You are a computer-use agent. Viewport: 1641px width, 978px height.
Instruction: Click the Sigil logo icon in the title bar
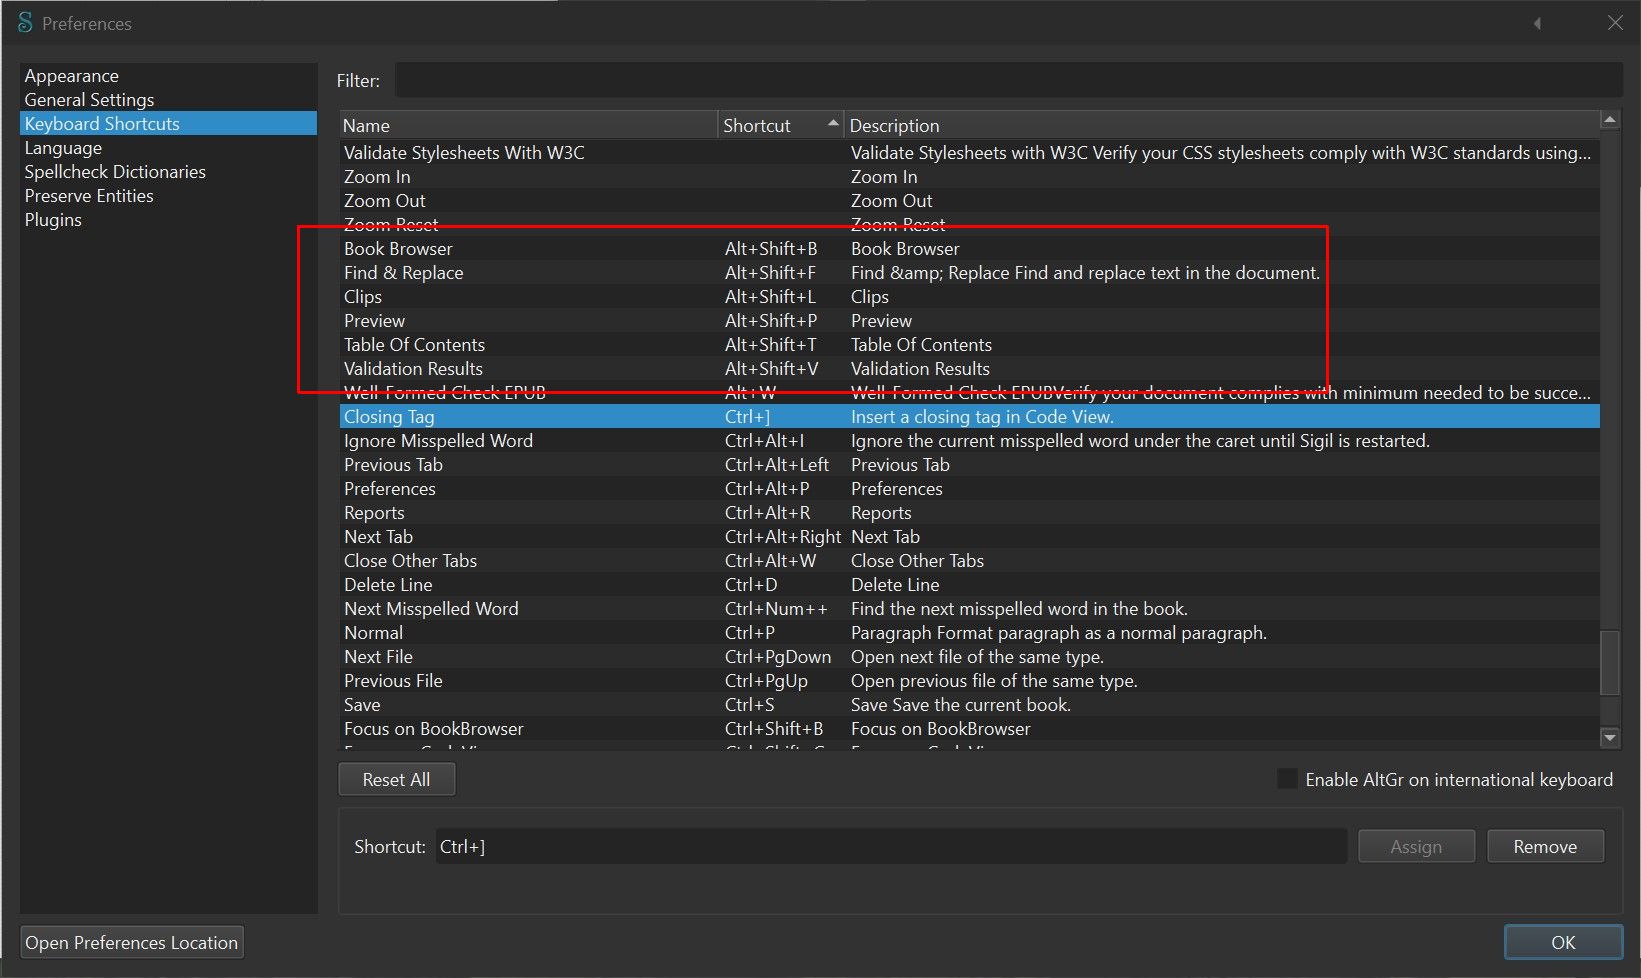pos(25,23)
